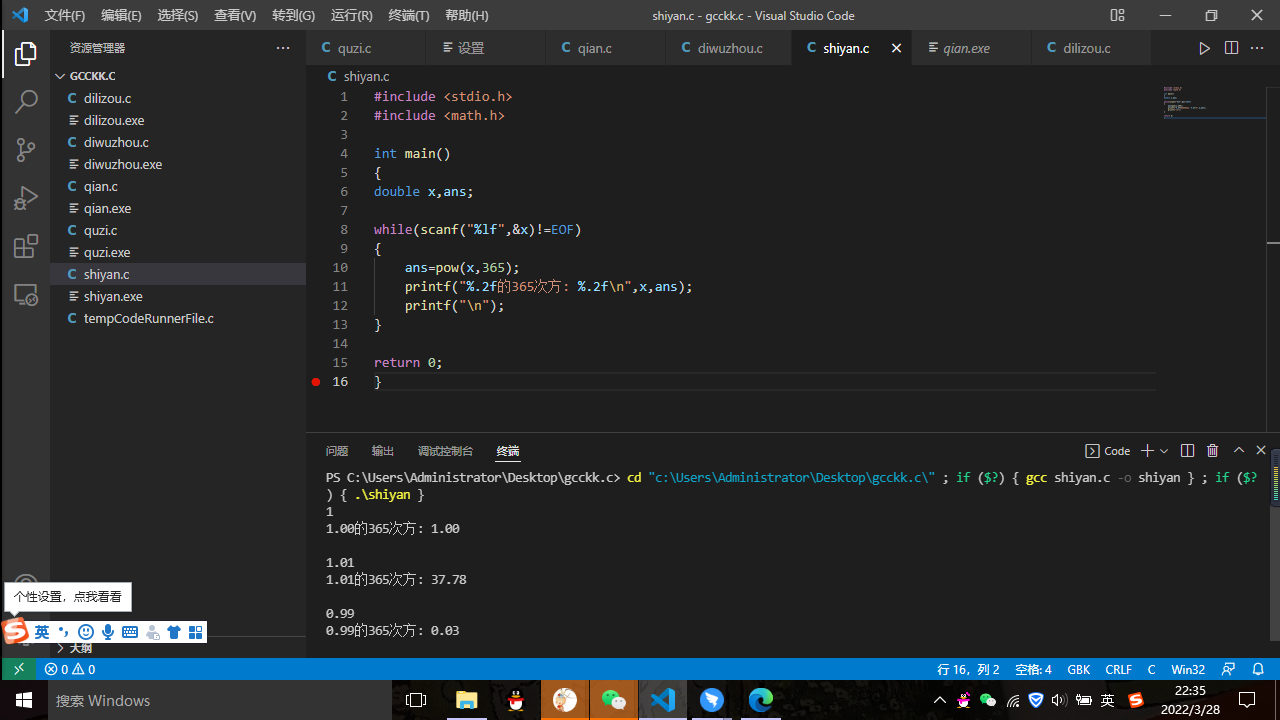Click the GBK encoding status item
This screenshot has width=1280, height=720.
click(x=1078, y=669)
